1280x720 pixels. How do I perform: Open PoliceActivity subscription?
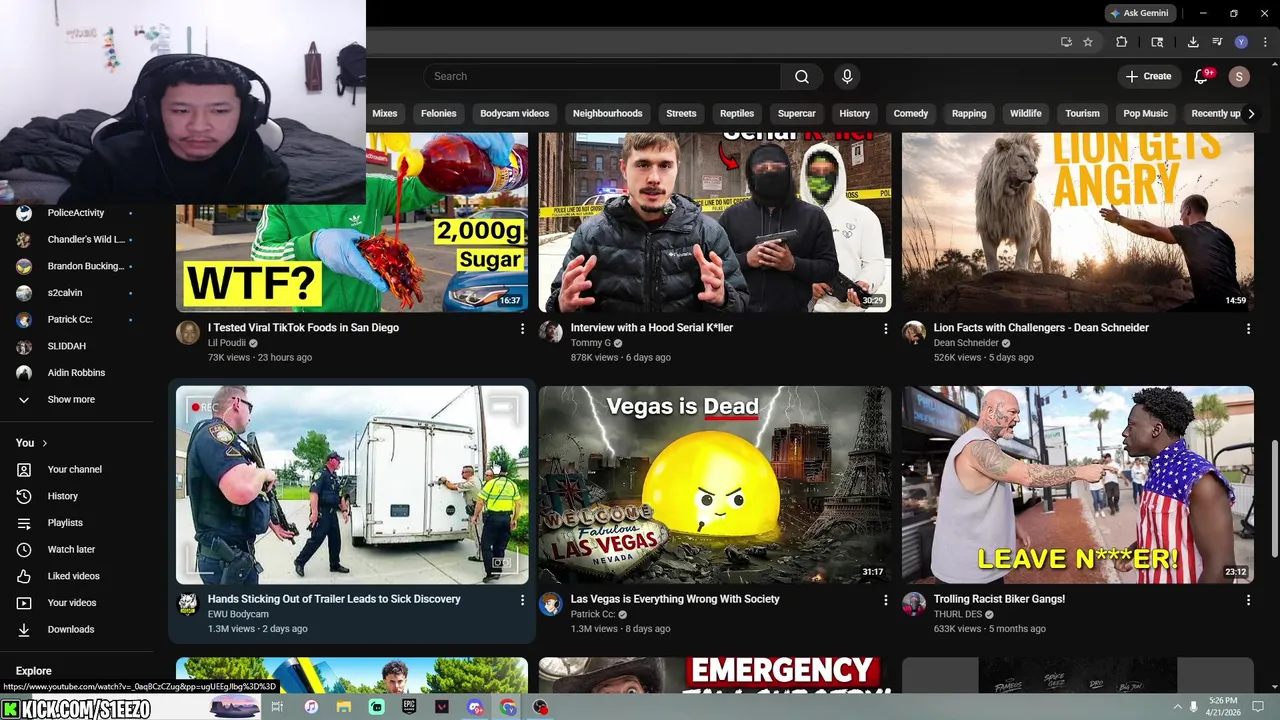click(75, 213)
